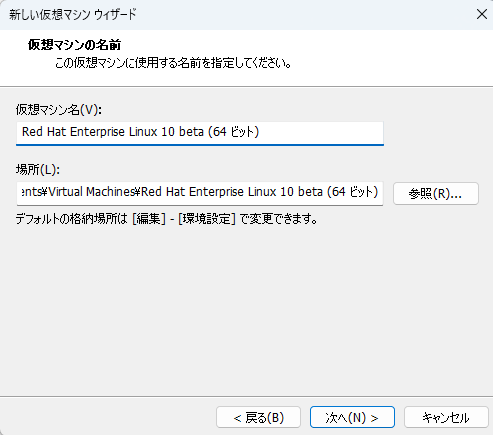Focus the 場所 path text field

(200, 193)
